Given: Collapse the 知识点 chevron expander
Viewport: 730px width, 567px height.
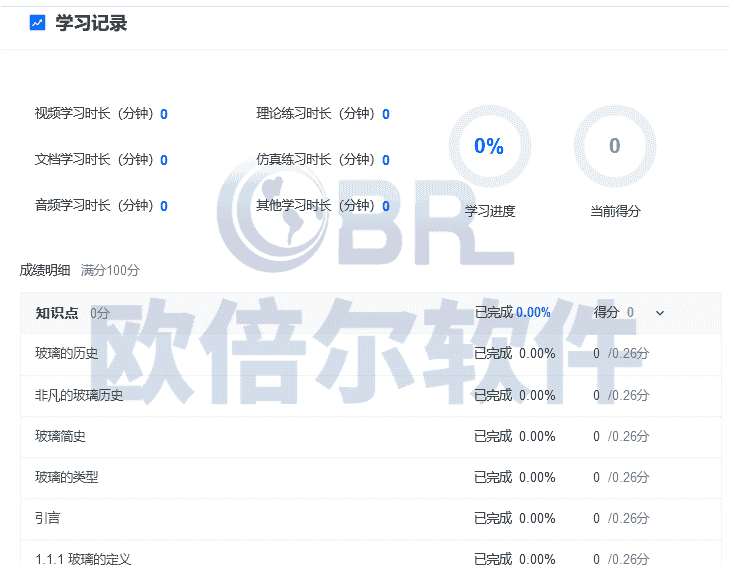Looking at the screenshot, I should coord(659,313).
